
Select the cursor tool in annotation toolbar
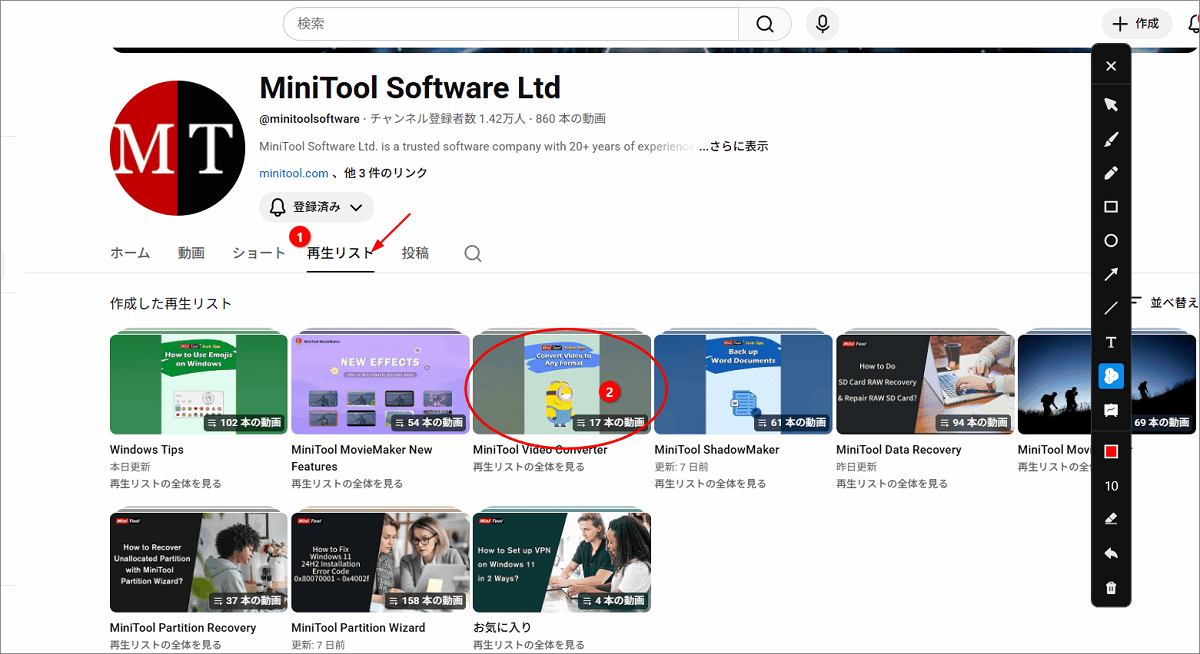click(x=1110, y=104)
